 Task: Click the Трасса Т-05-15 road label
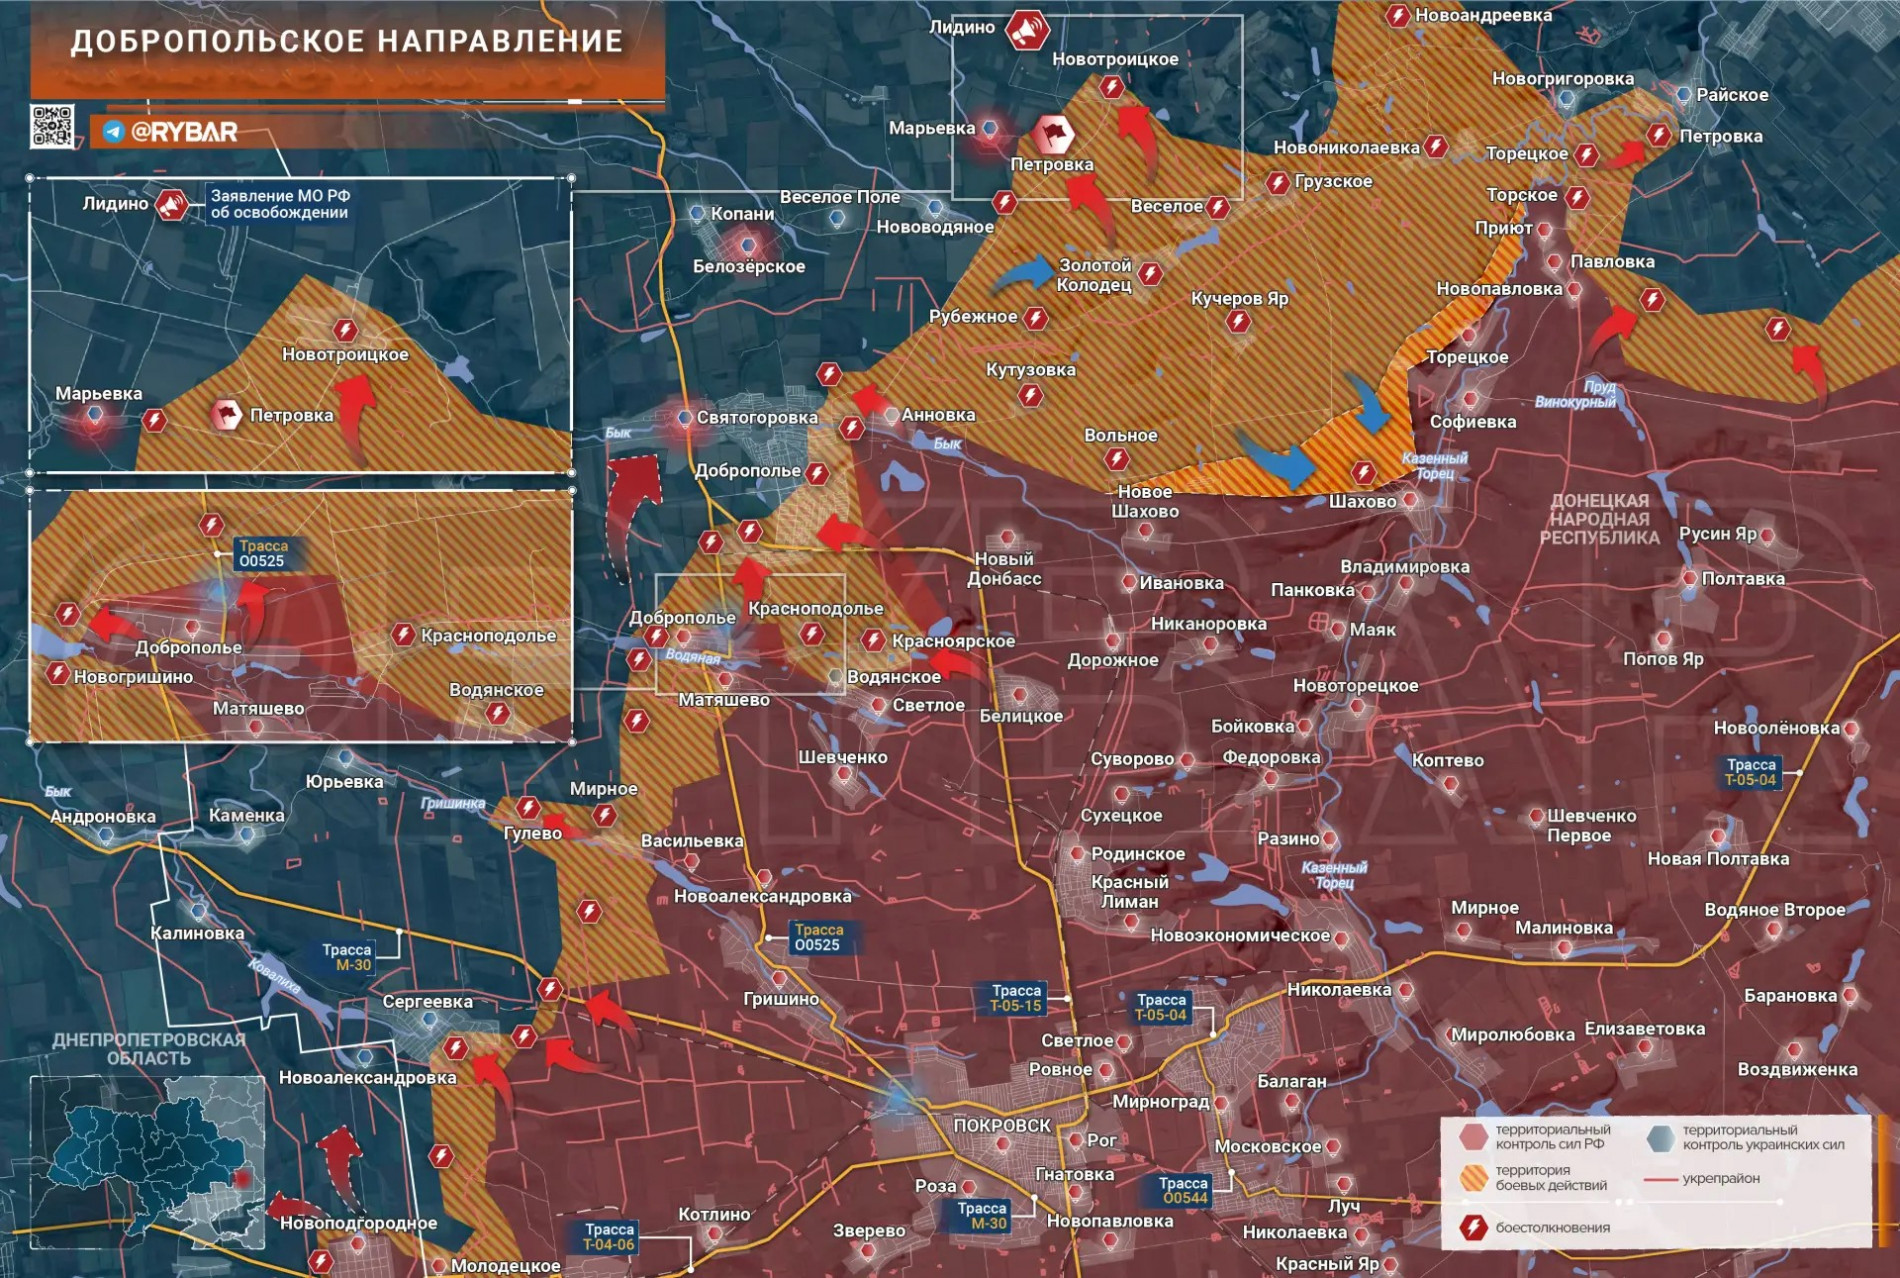coord(1016,998)
